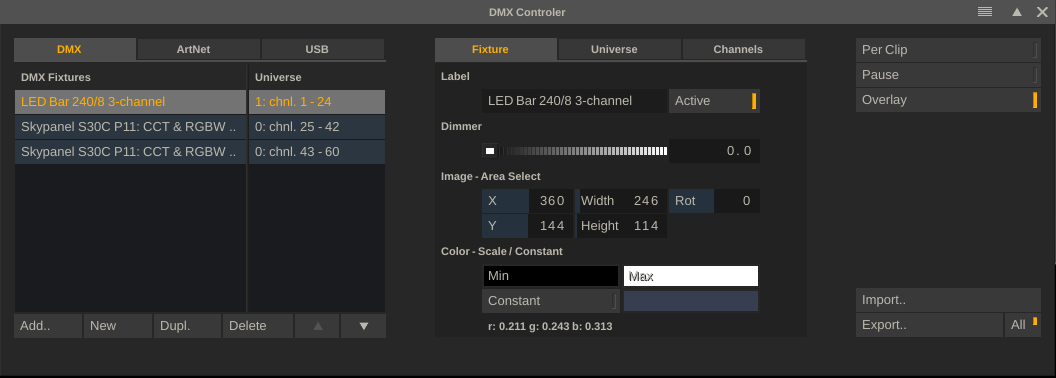Viewport: 1056px width, 378px height.
Task: Toggle the Constant color option
Action: coord(550,301)
